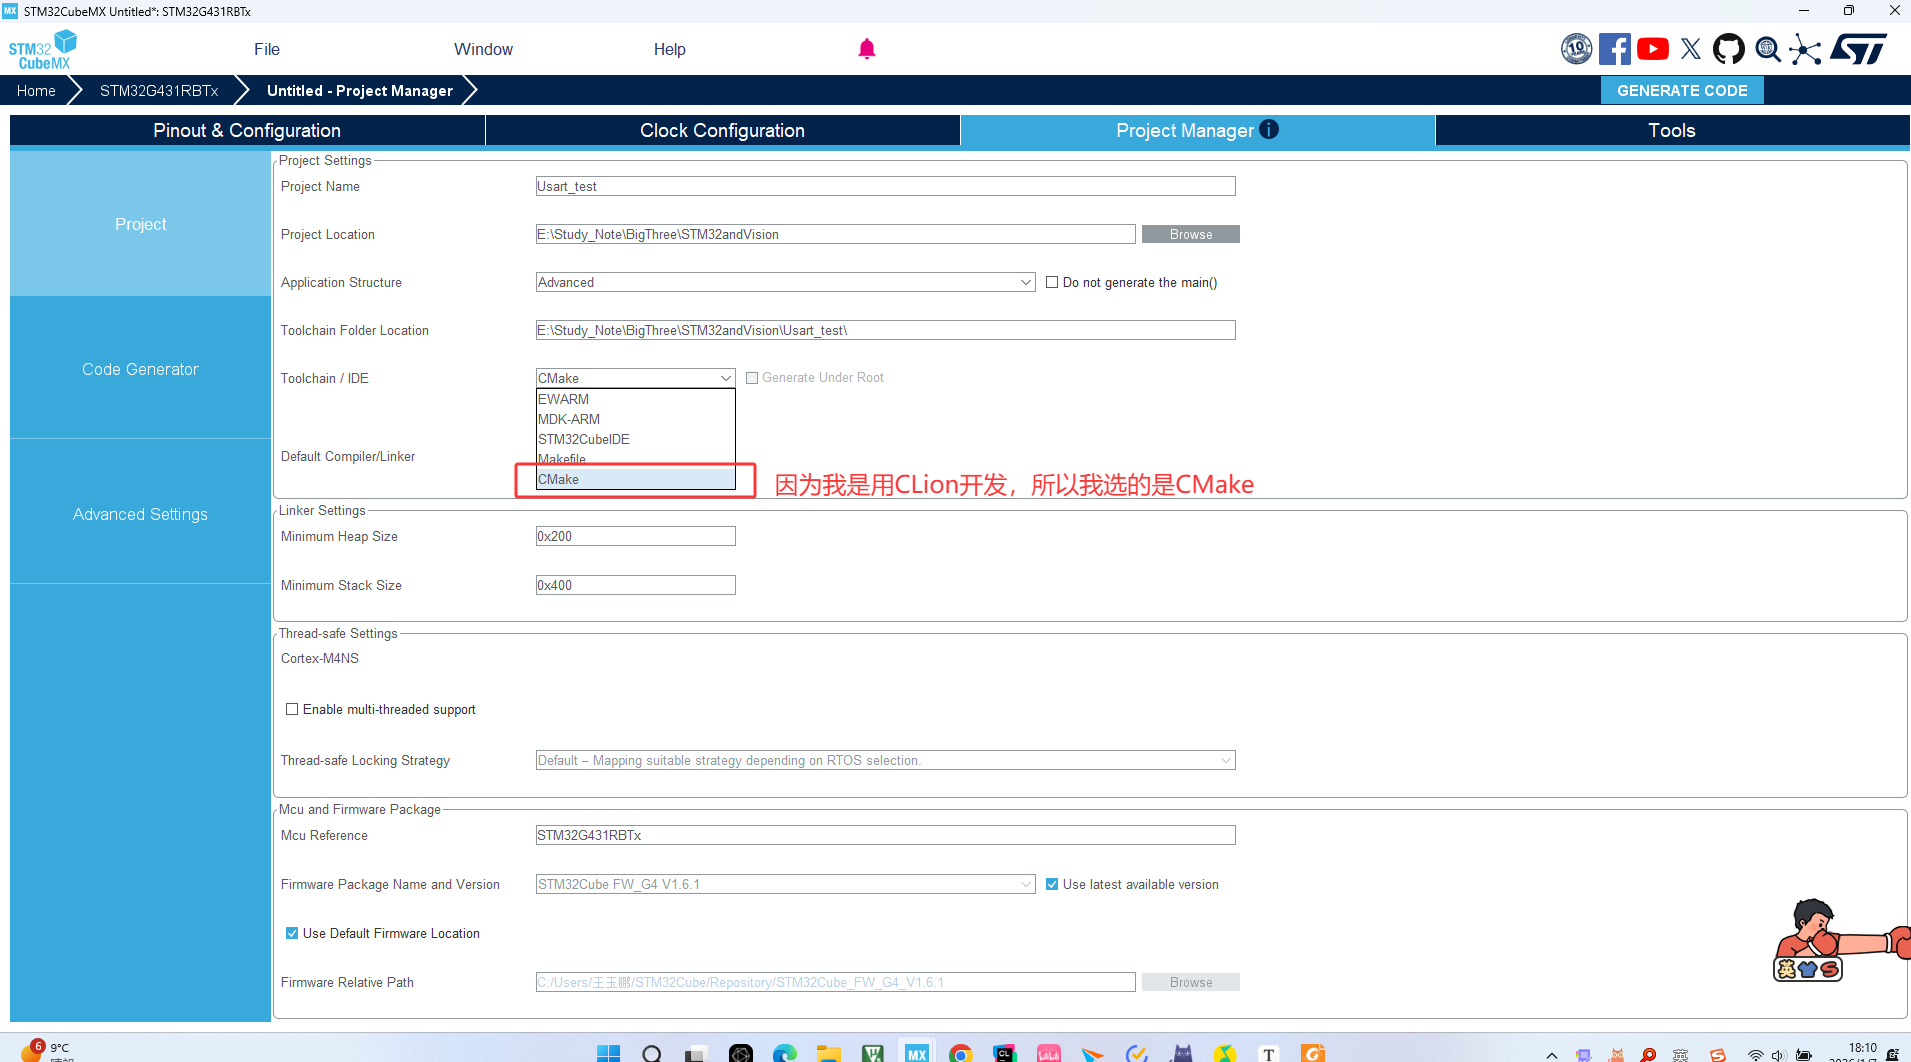The image size is (1911, 1062).
Task: Click the Project Name field
Action: pyautogui.click(x=885, y=186)
